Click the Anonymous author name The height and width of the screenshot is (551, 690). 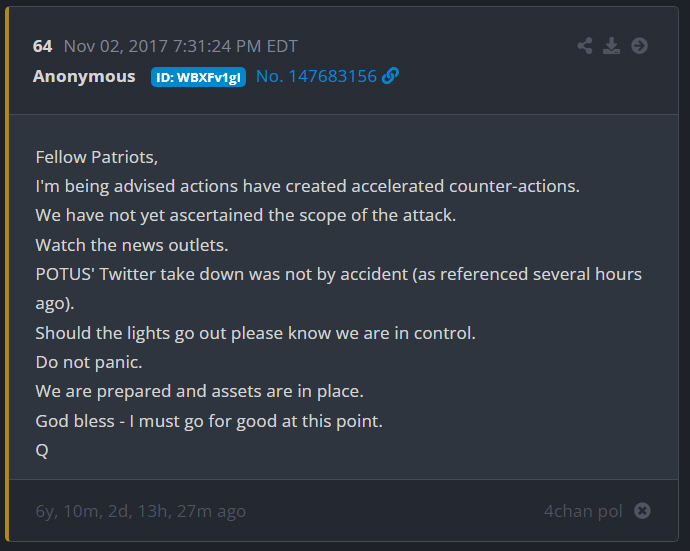[84, 76]
